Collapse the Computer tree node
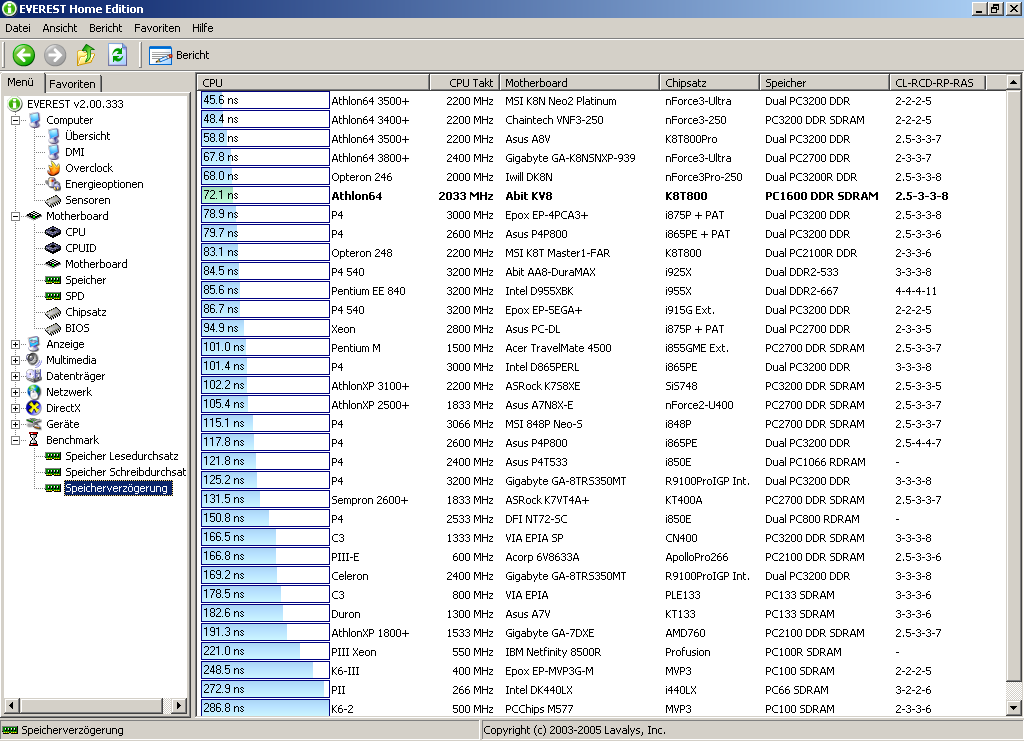 tap(16, 120)
